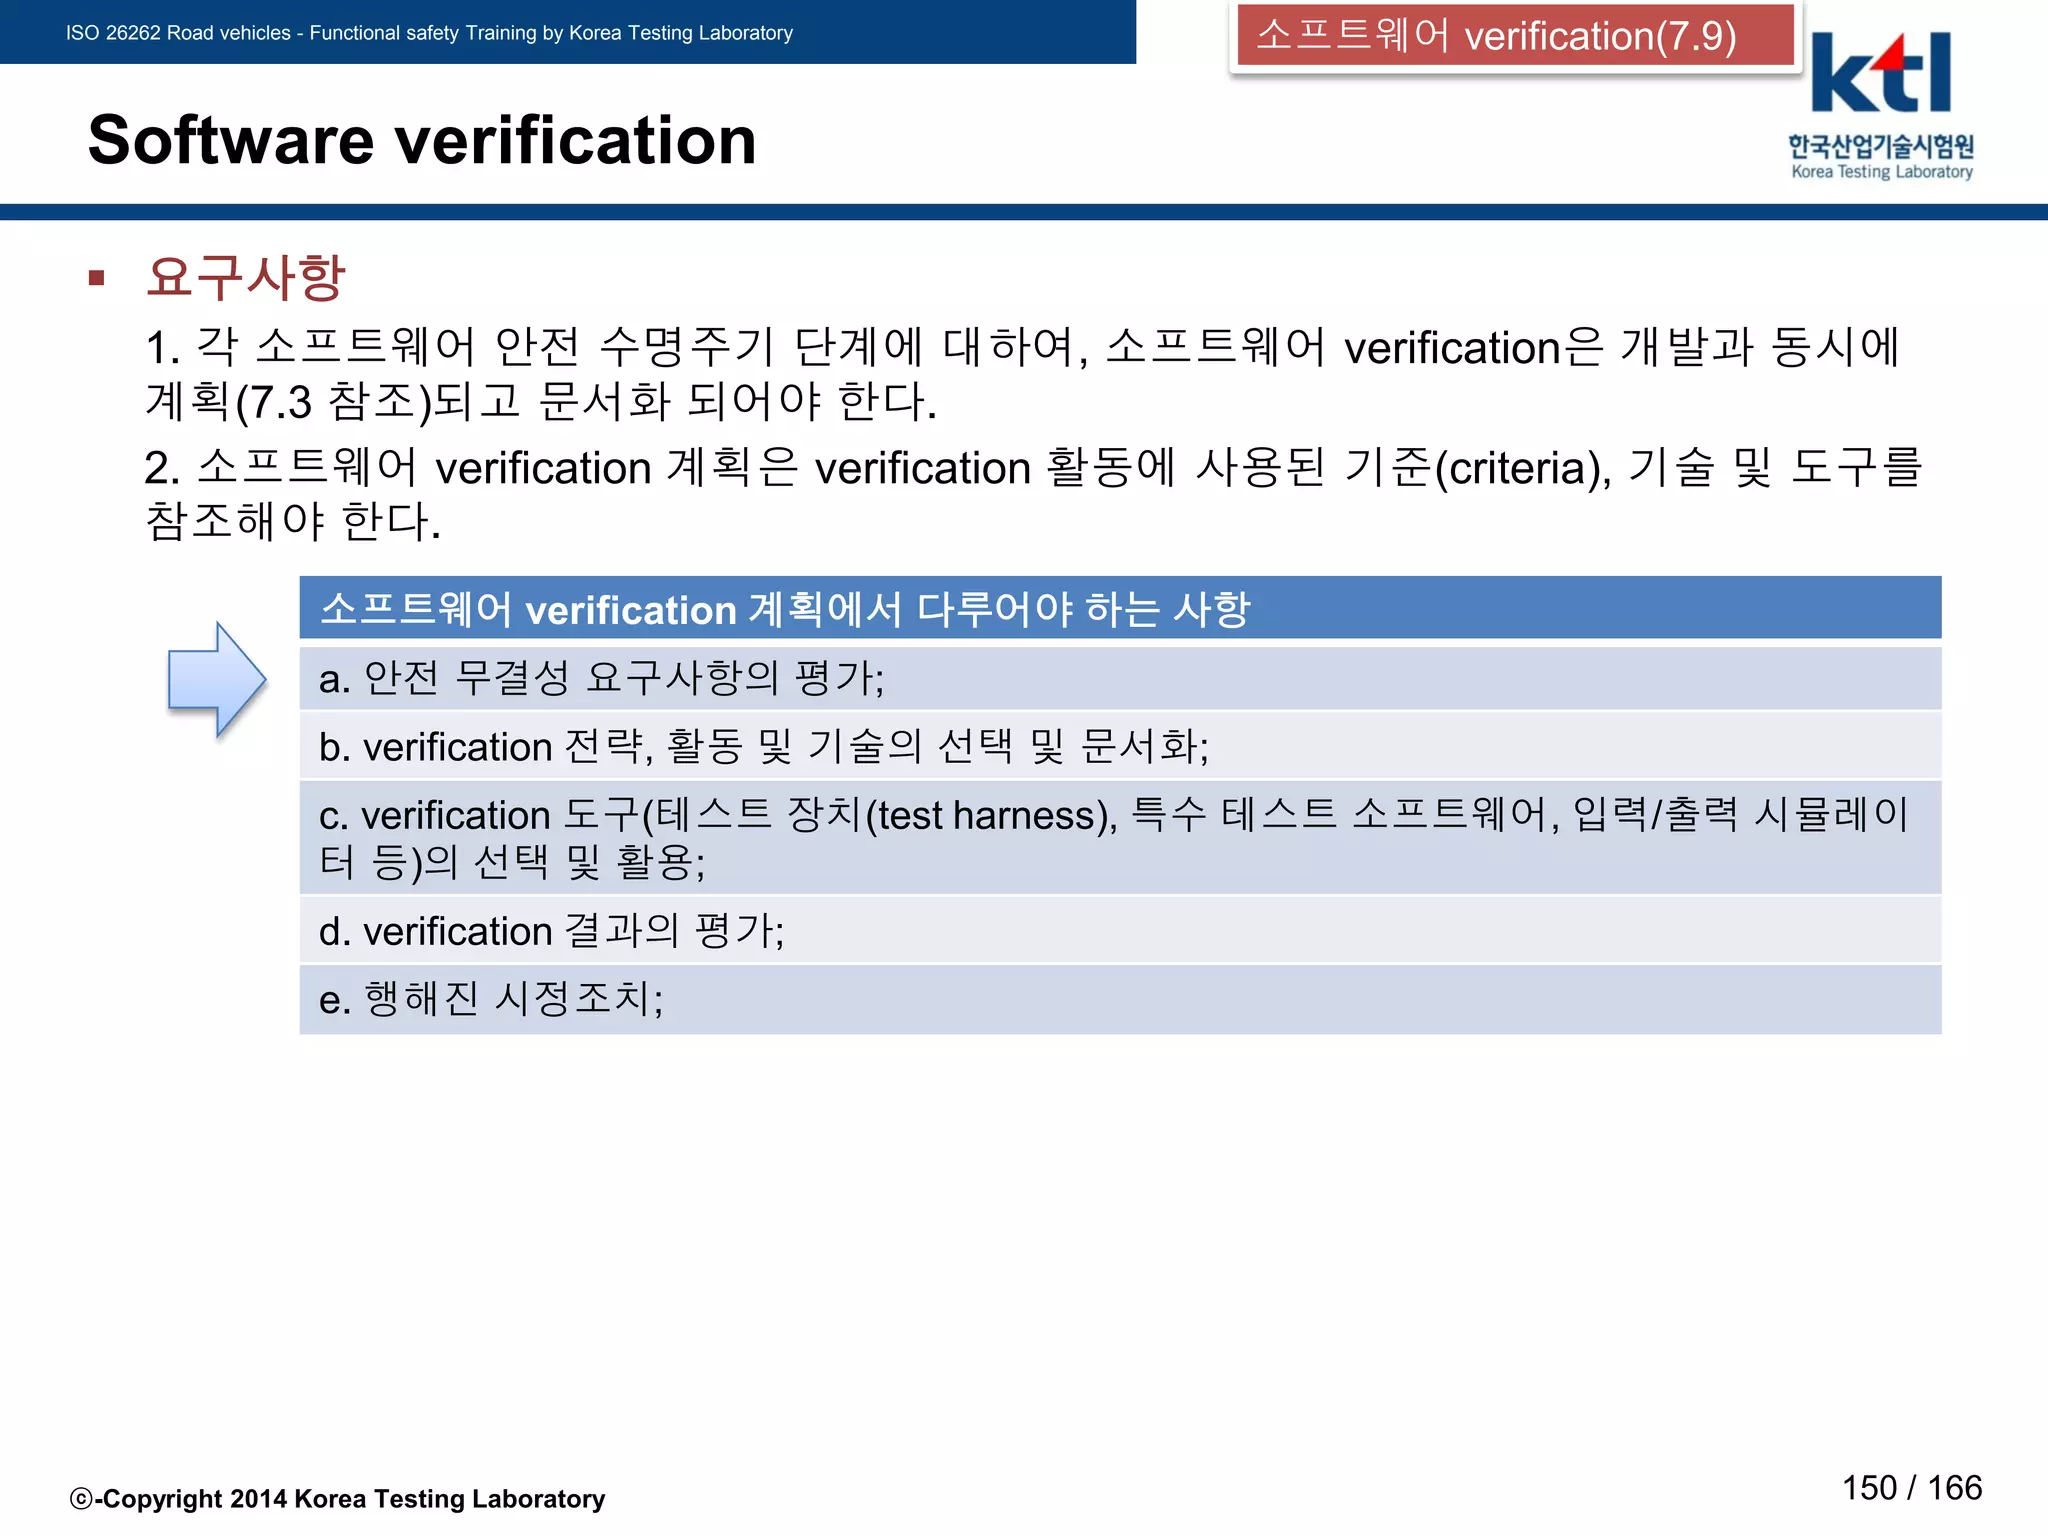
Task: Click the copyright 2014 Korea Testing Laboratory footer
Action: (337, 1499)
